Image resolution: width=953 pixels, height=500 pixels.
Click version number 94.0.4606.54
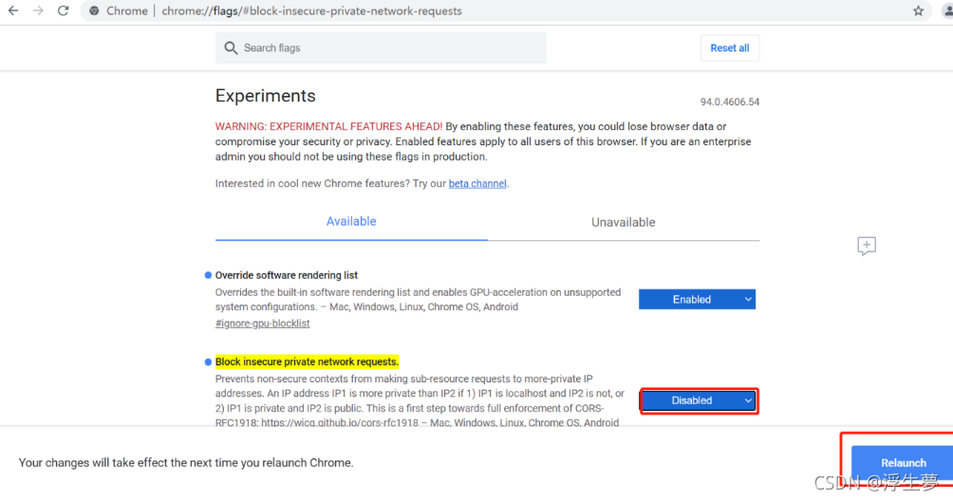[x=729, y=102]
